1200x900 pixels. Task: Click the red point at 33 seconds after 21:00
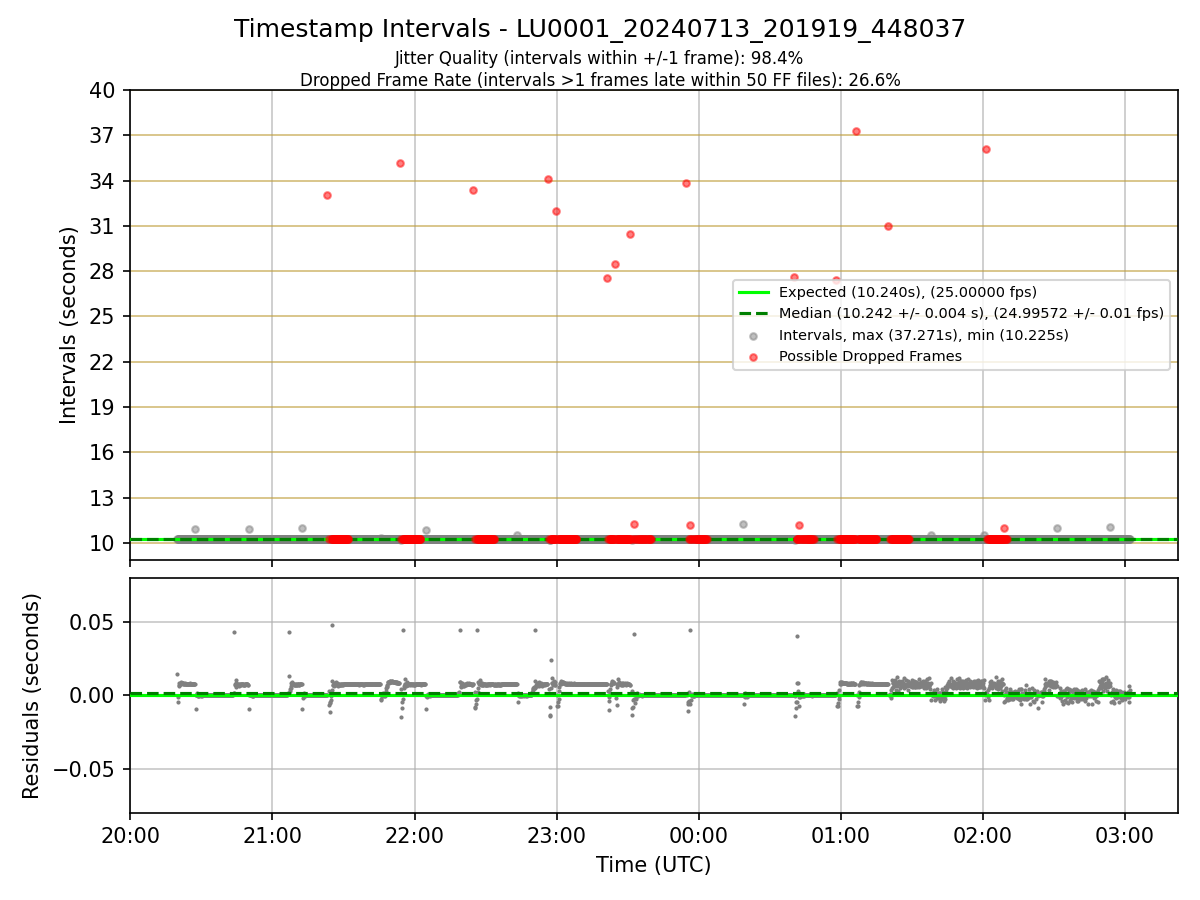327,195
